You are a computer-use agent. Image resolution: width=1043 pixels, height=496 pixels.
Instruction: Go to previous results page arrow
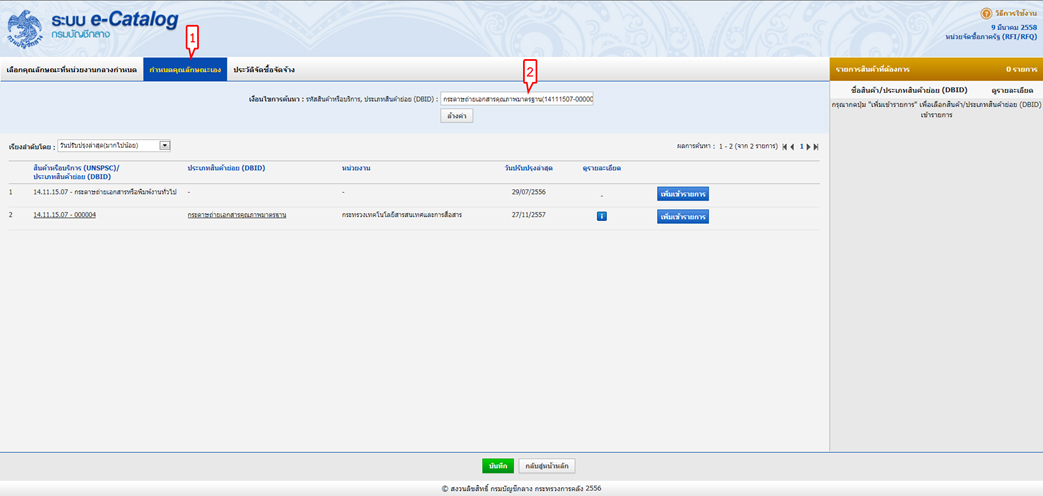[793, 147]
